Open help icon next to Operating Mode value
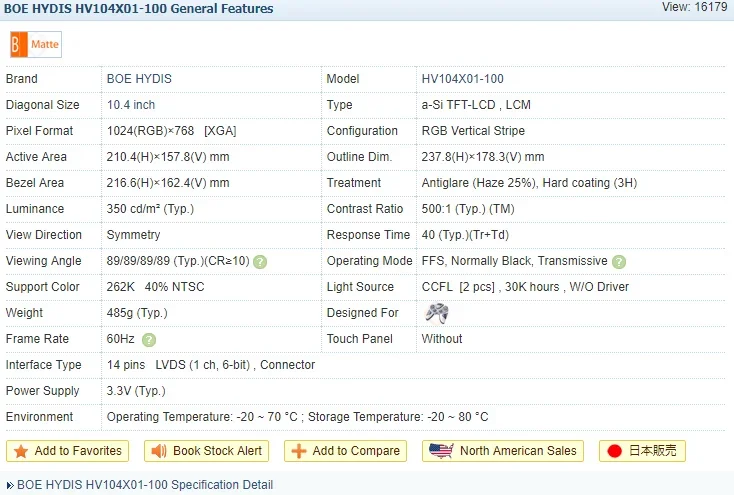 [x=619, y=262]
